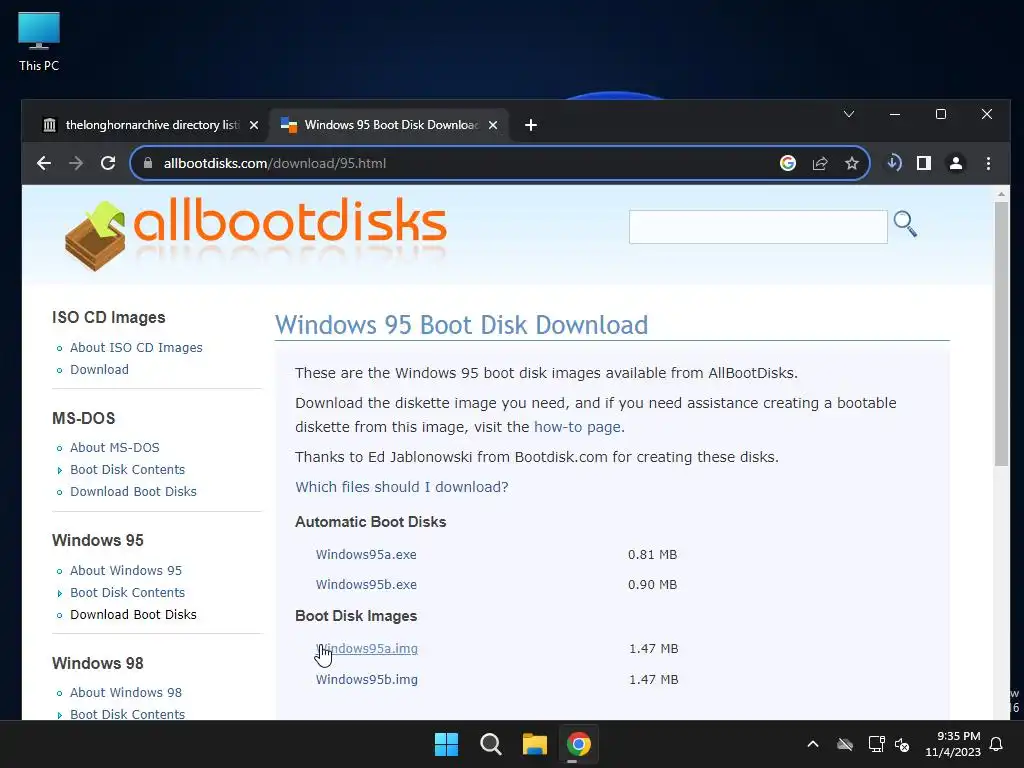Expand Boot Disk Contents under Windows 98

coord(127,714)
